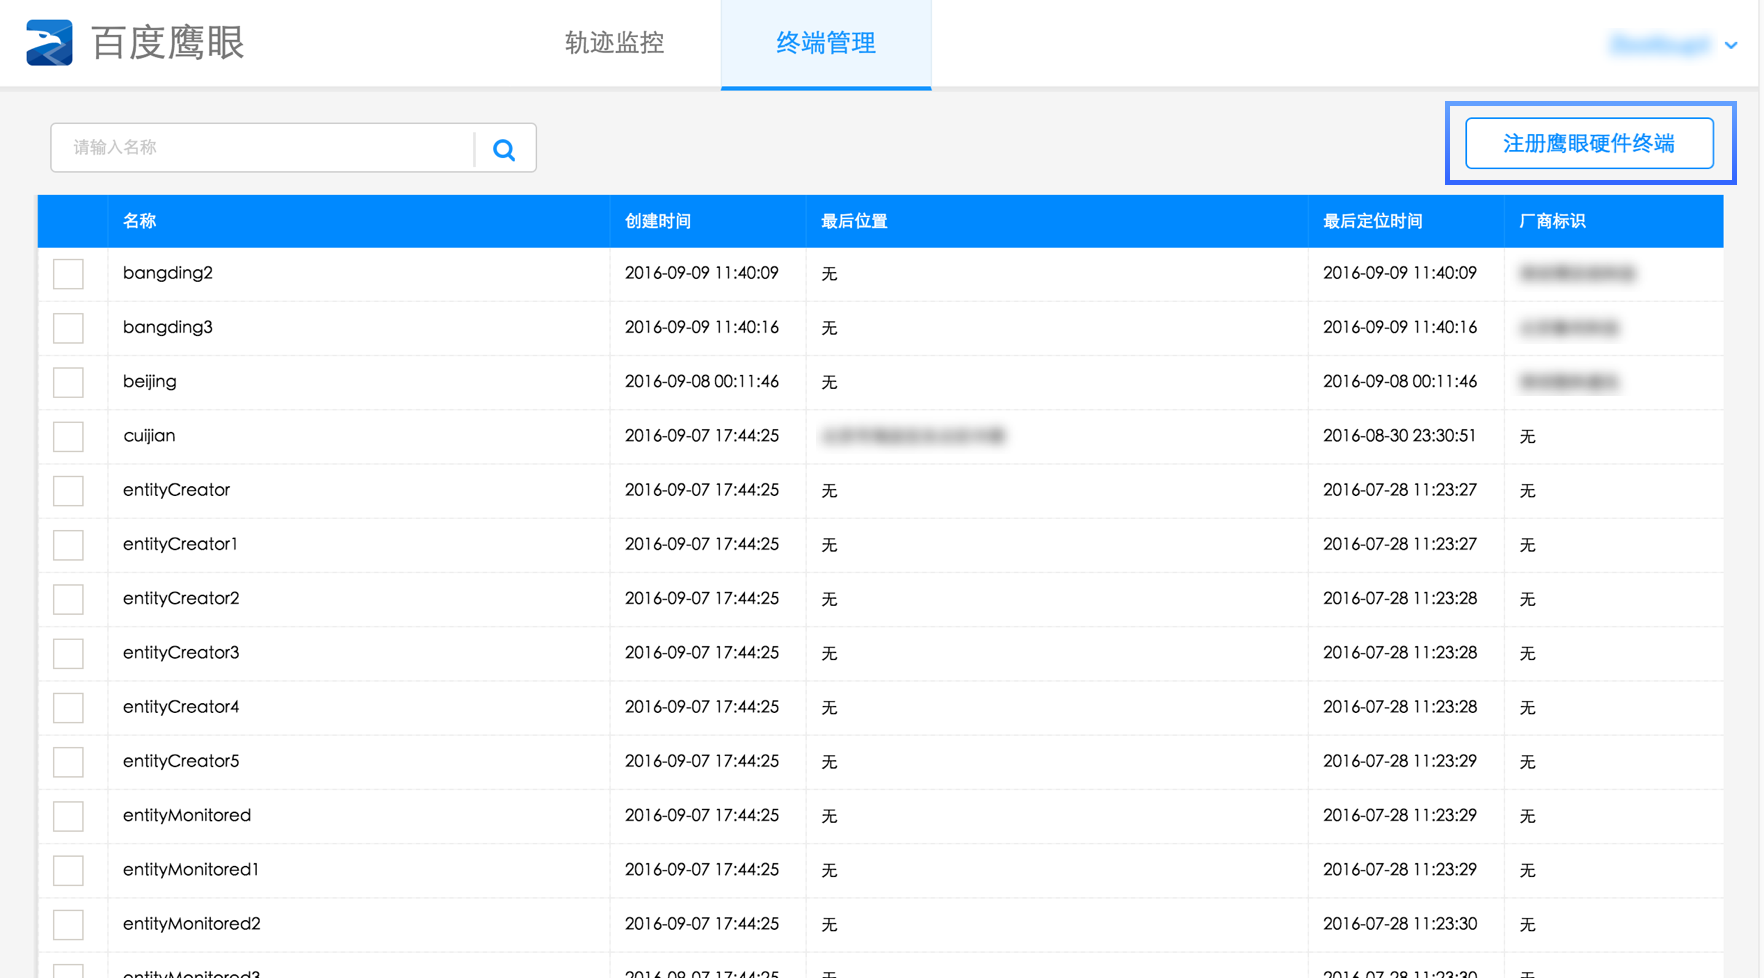
Task: Mark the entityMonitored1 checkbox
Action: tap(68, 870)
